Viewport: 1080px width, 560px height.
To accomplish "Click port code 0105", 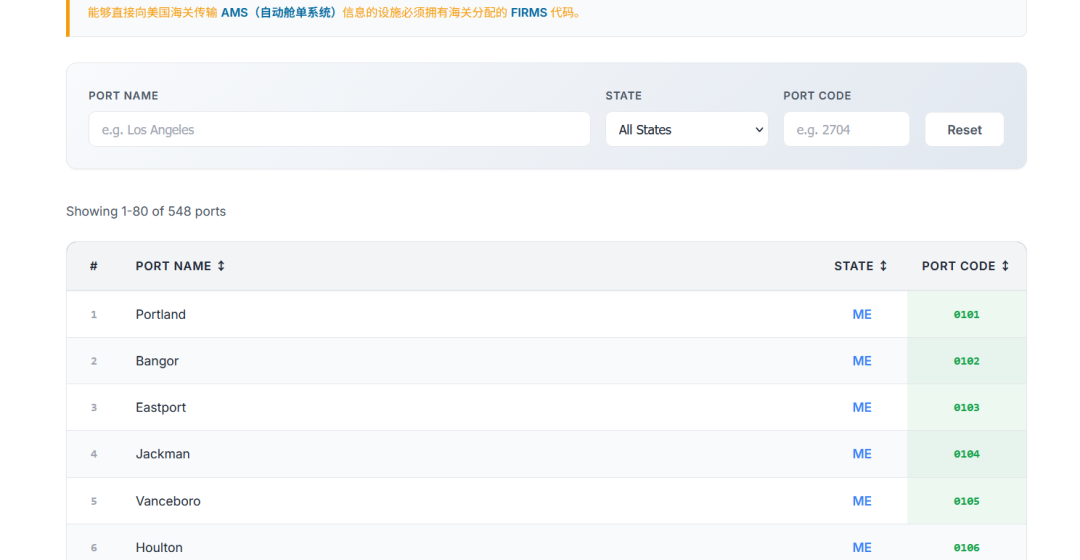I will (966, 501).
